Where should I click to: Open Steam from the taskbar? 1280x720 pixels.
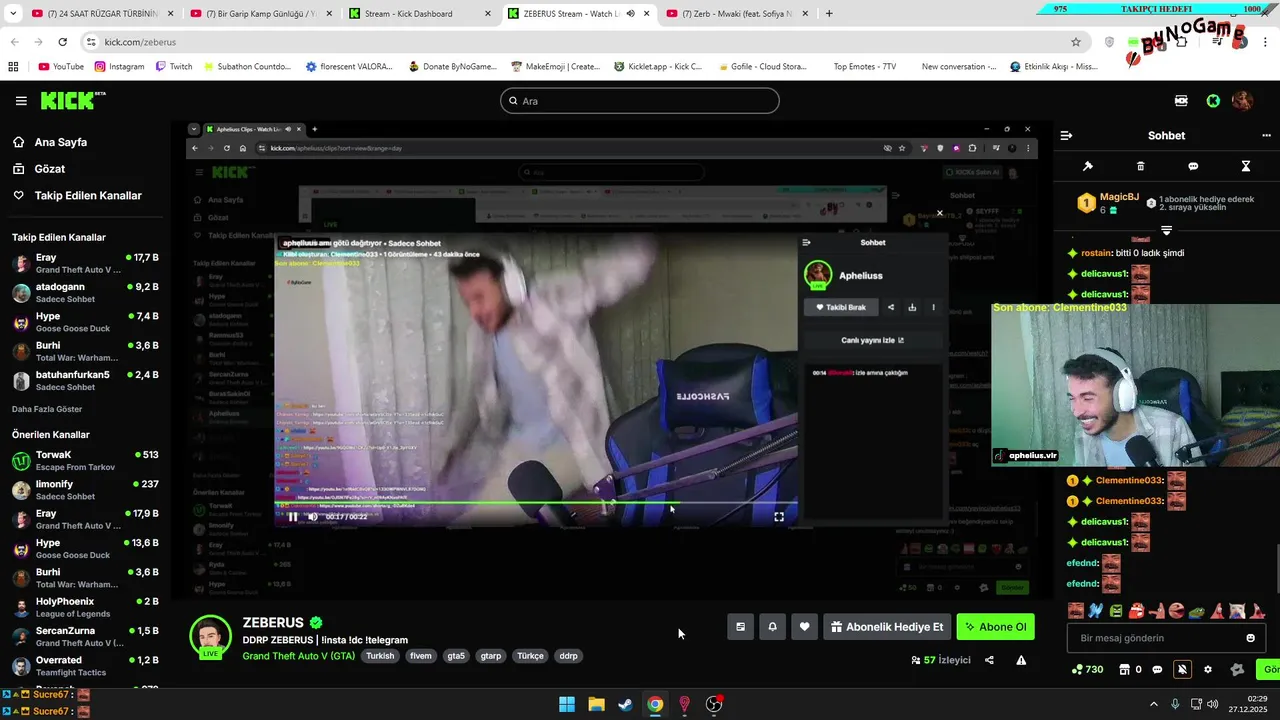click(x=625, y=704)
